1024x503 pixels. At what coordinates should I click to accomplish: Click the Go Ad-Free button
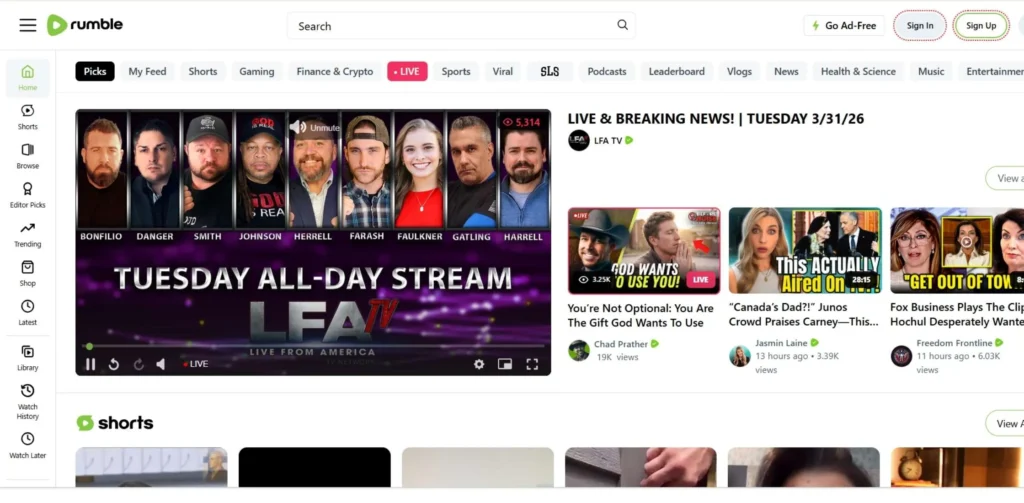coord(844,25)
